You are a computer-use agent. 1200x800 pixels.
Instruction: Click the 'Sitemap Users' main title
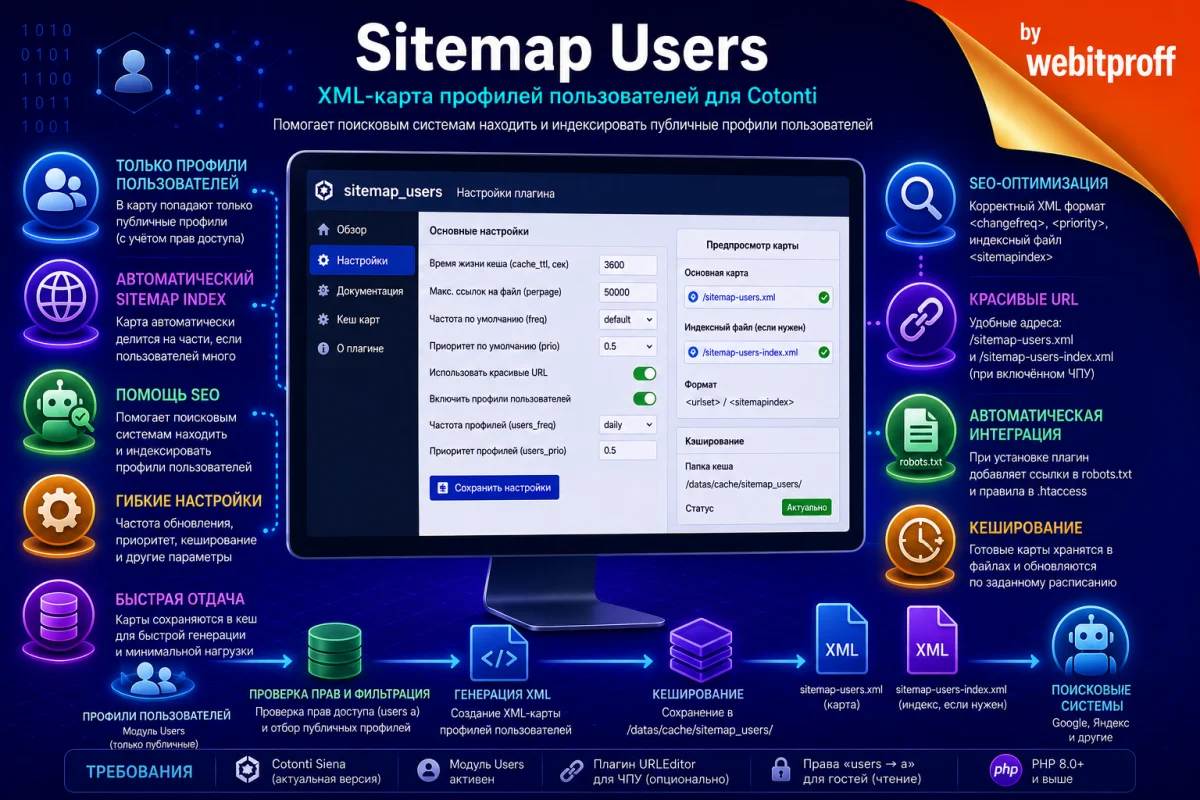(563, 47)
